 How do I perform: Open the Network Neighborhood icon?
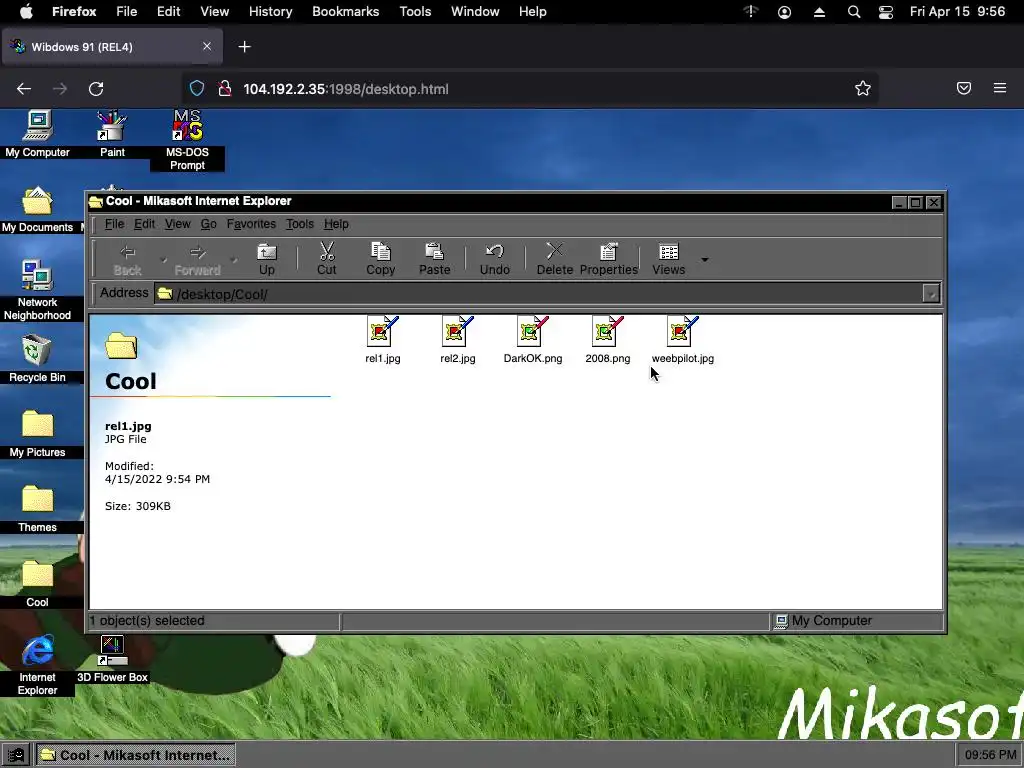click(37, 290)
